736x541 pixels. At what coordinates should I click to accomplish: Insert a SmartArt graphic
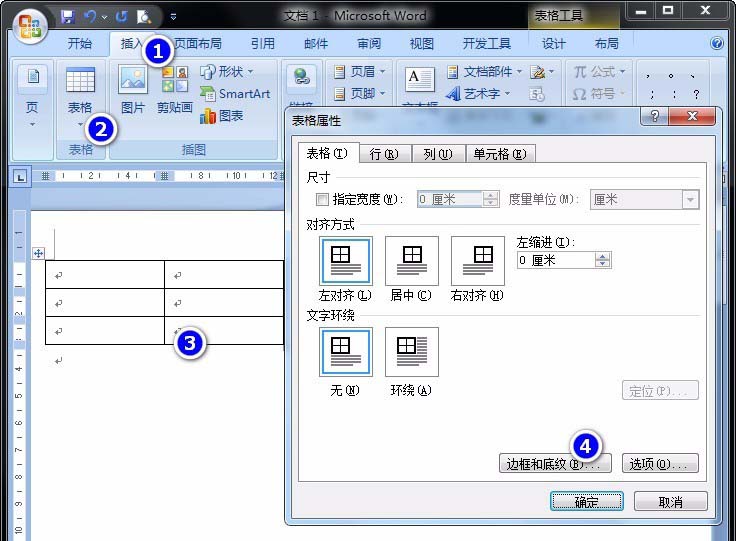[x=235, y=94]
